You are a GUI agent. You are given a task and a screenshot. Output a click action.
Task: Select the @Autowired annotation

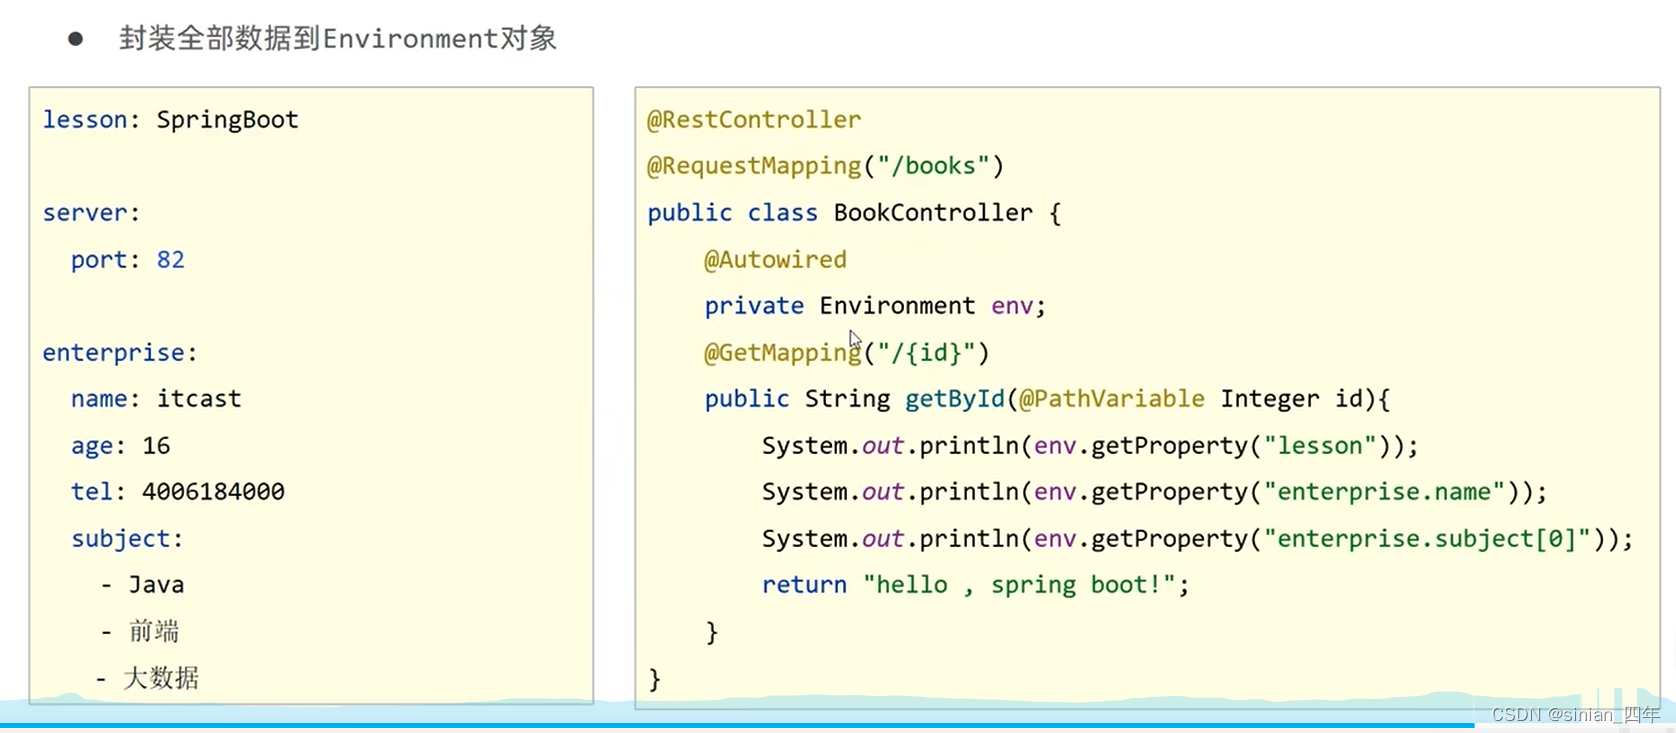point(775,260)
